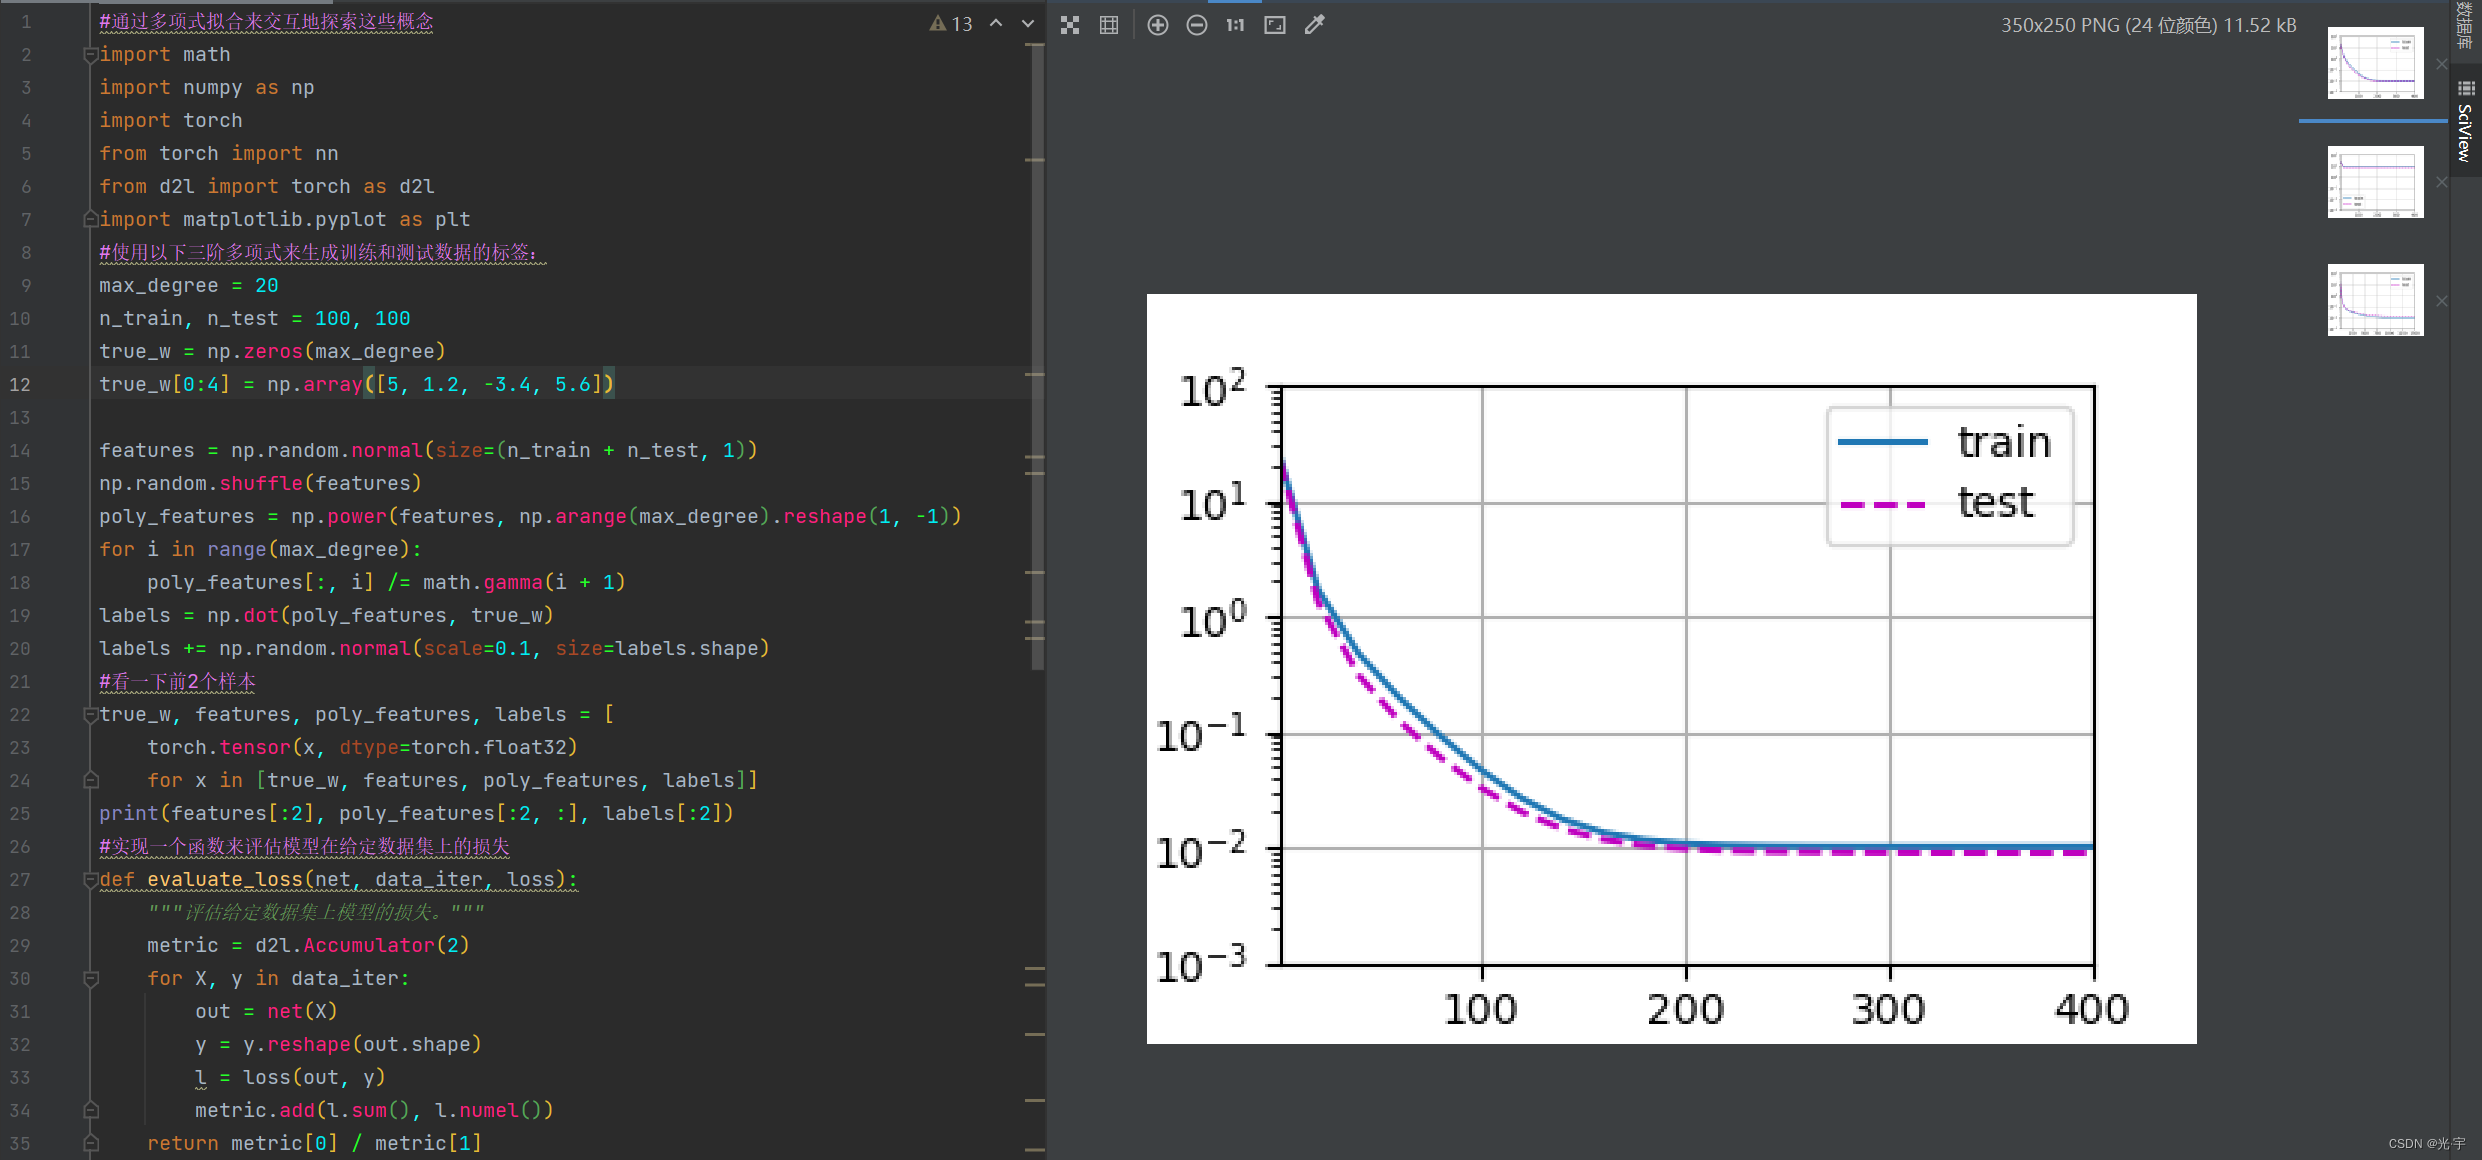
Task: Click the 'n_train, n_test = 100, 100' line
Action: point(255,319)
